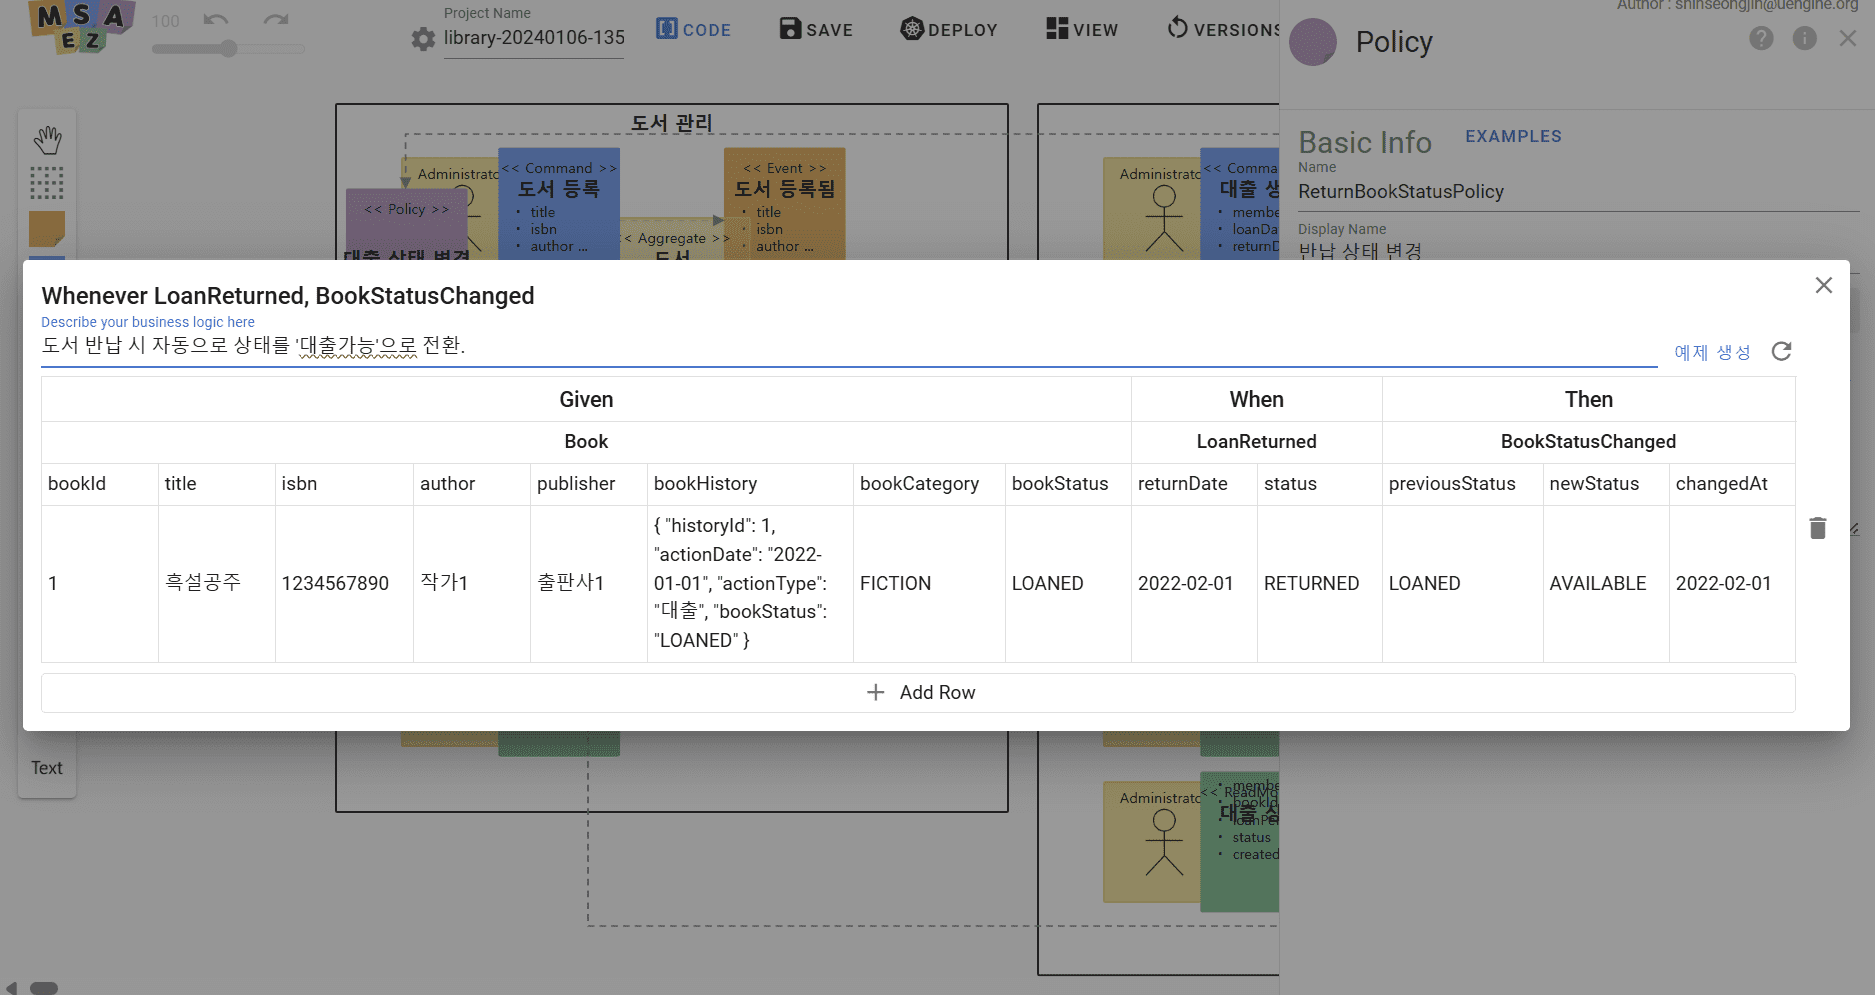This screenshot has height=995, width=1875.
Task: Click the ReturnBookStatusPolicy name field
Action: (x=1576, y=192)
